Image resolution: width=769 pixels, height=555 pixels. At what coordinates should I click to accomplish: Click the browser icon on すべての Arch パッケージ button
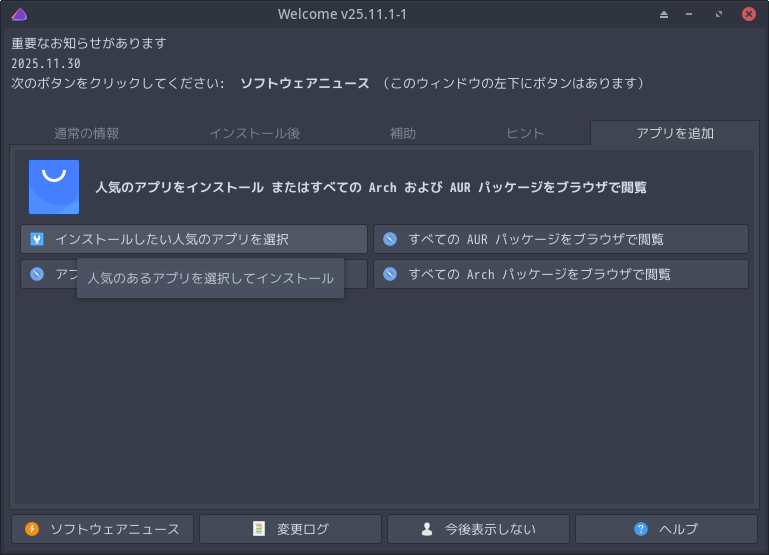click(x=390, y=274)
